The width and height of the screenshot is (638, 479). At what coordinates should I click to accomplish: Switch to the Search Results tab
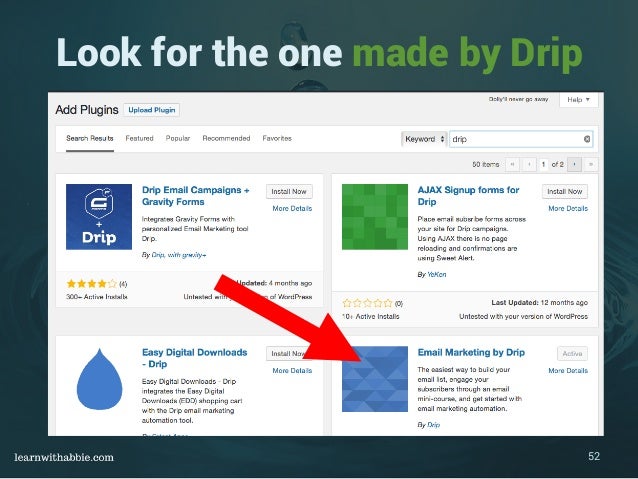click(x=90, y=138)
